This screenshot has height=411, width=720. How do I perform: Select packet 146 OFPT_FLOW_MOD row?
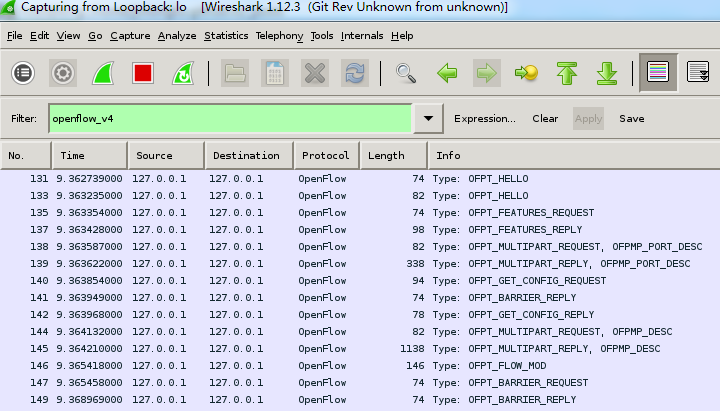tap(360, 366)
